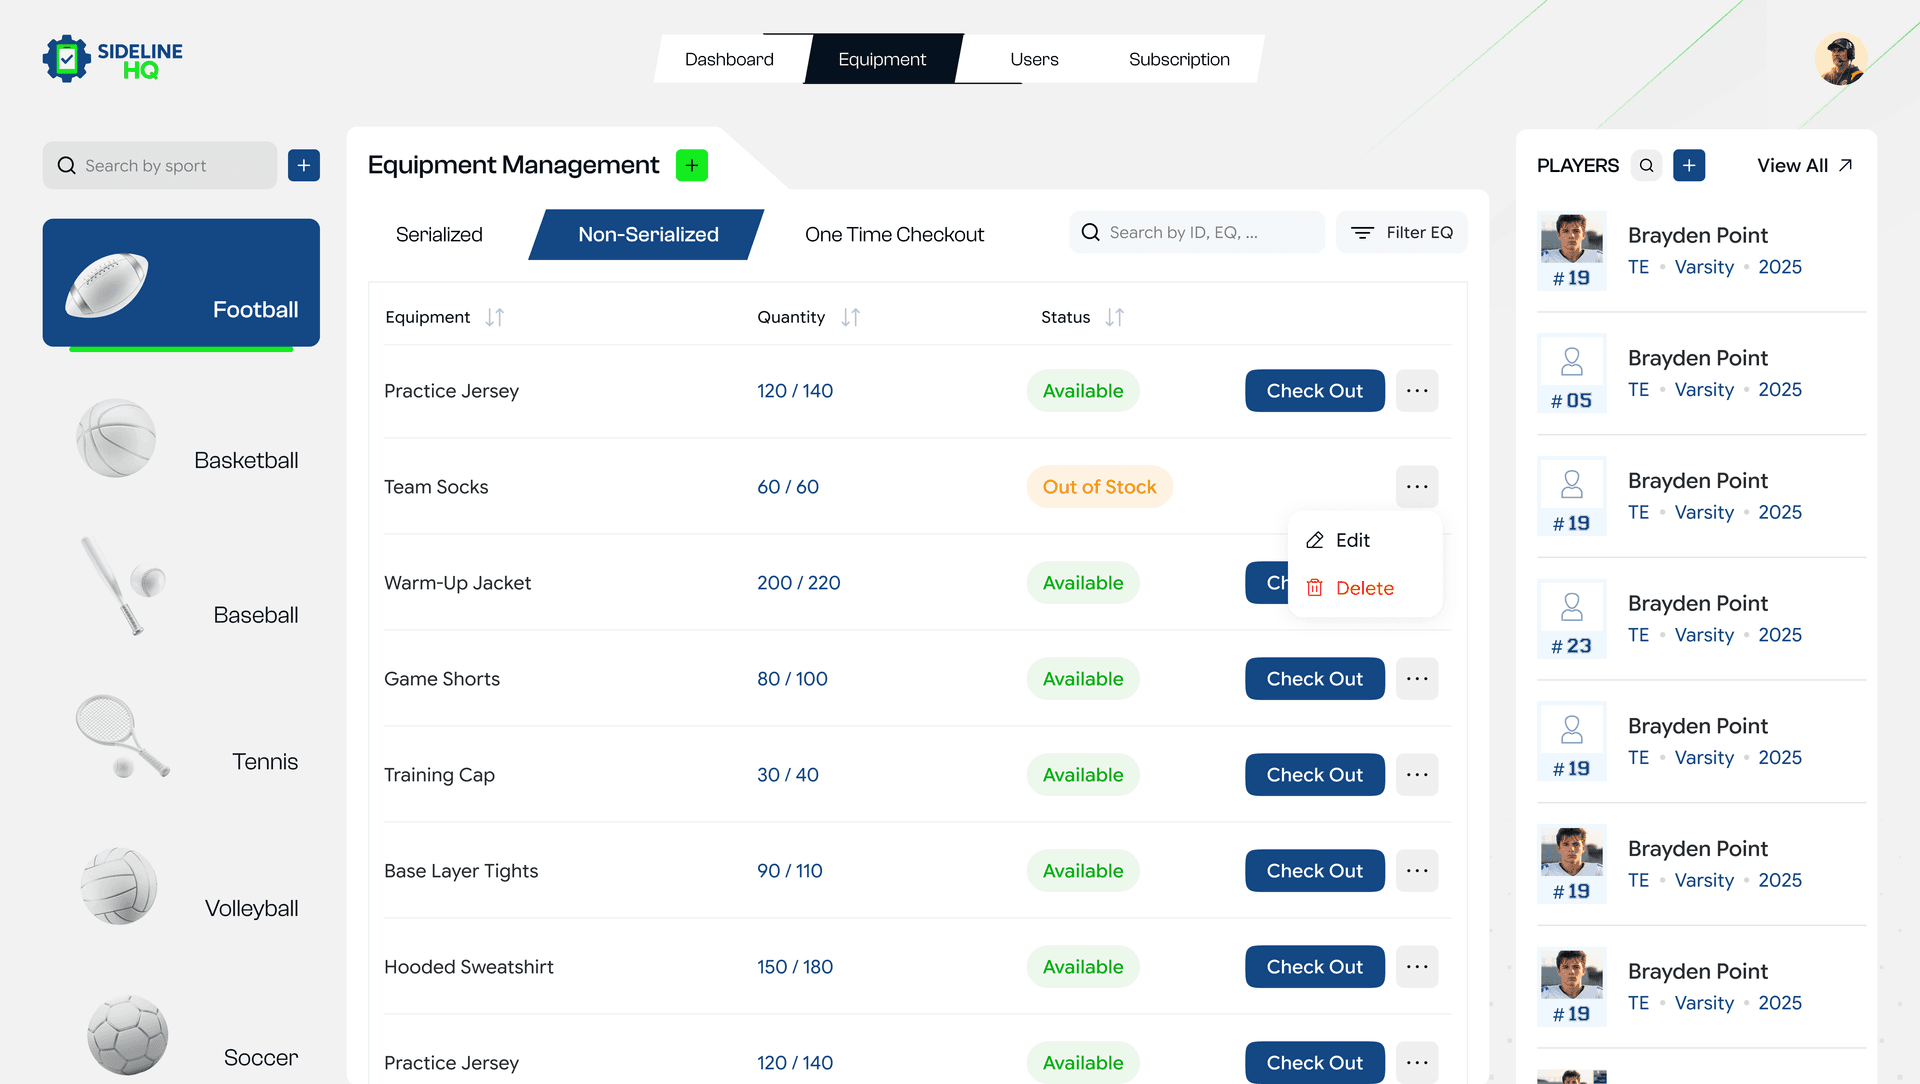Select the Volleyball sport icon
The image size is (1920, 1084).
(x=119, y=885)
